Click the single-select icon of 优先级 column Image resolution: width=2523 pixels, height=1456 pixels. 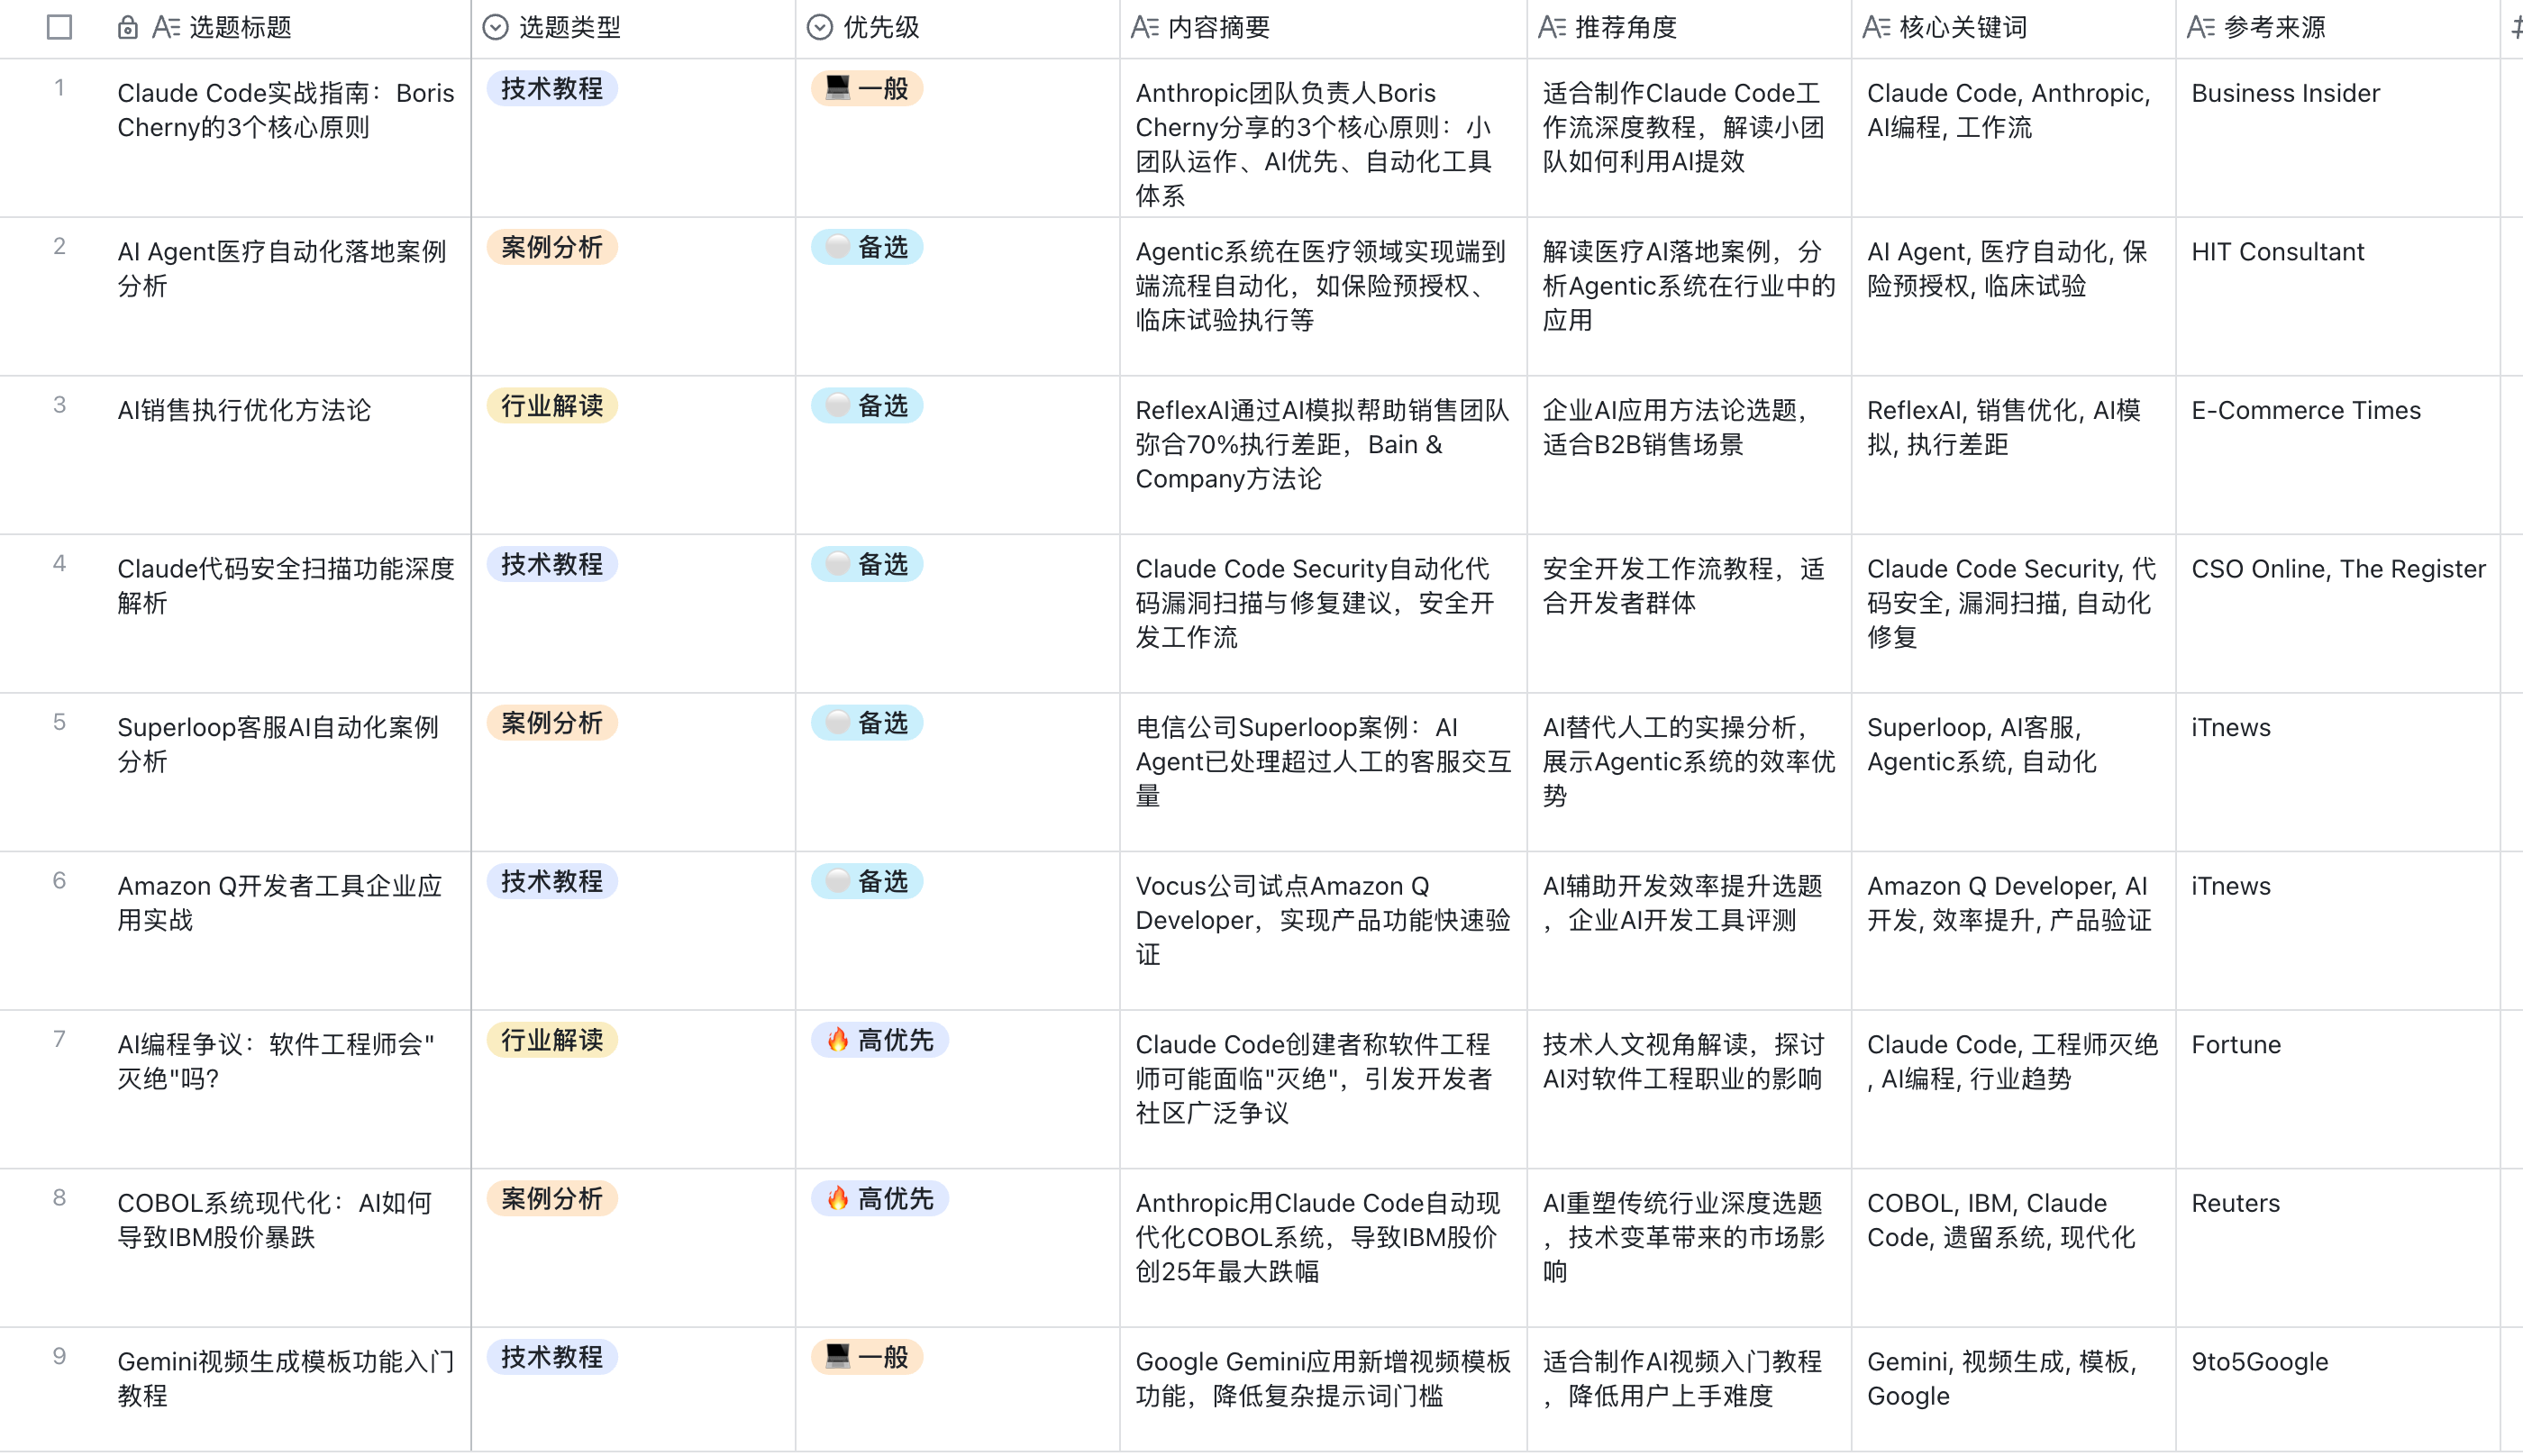click(x=819, y=27)
